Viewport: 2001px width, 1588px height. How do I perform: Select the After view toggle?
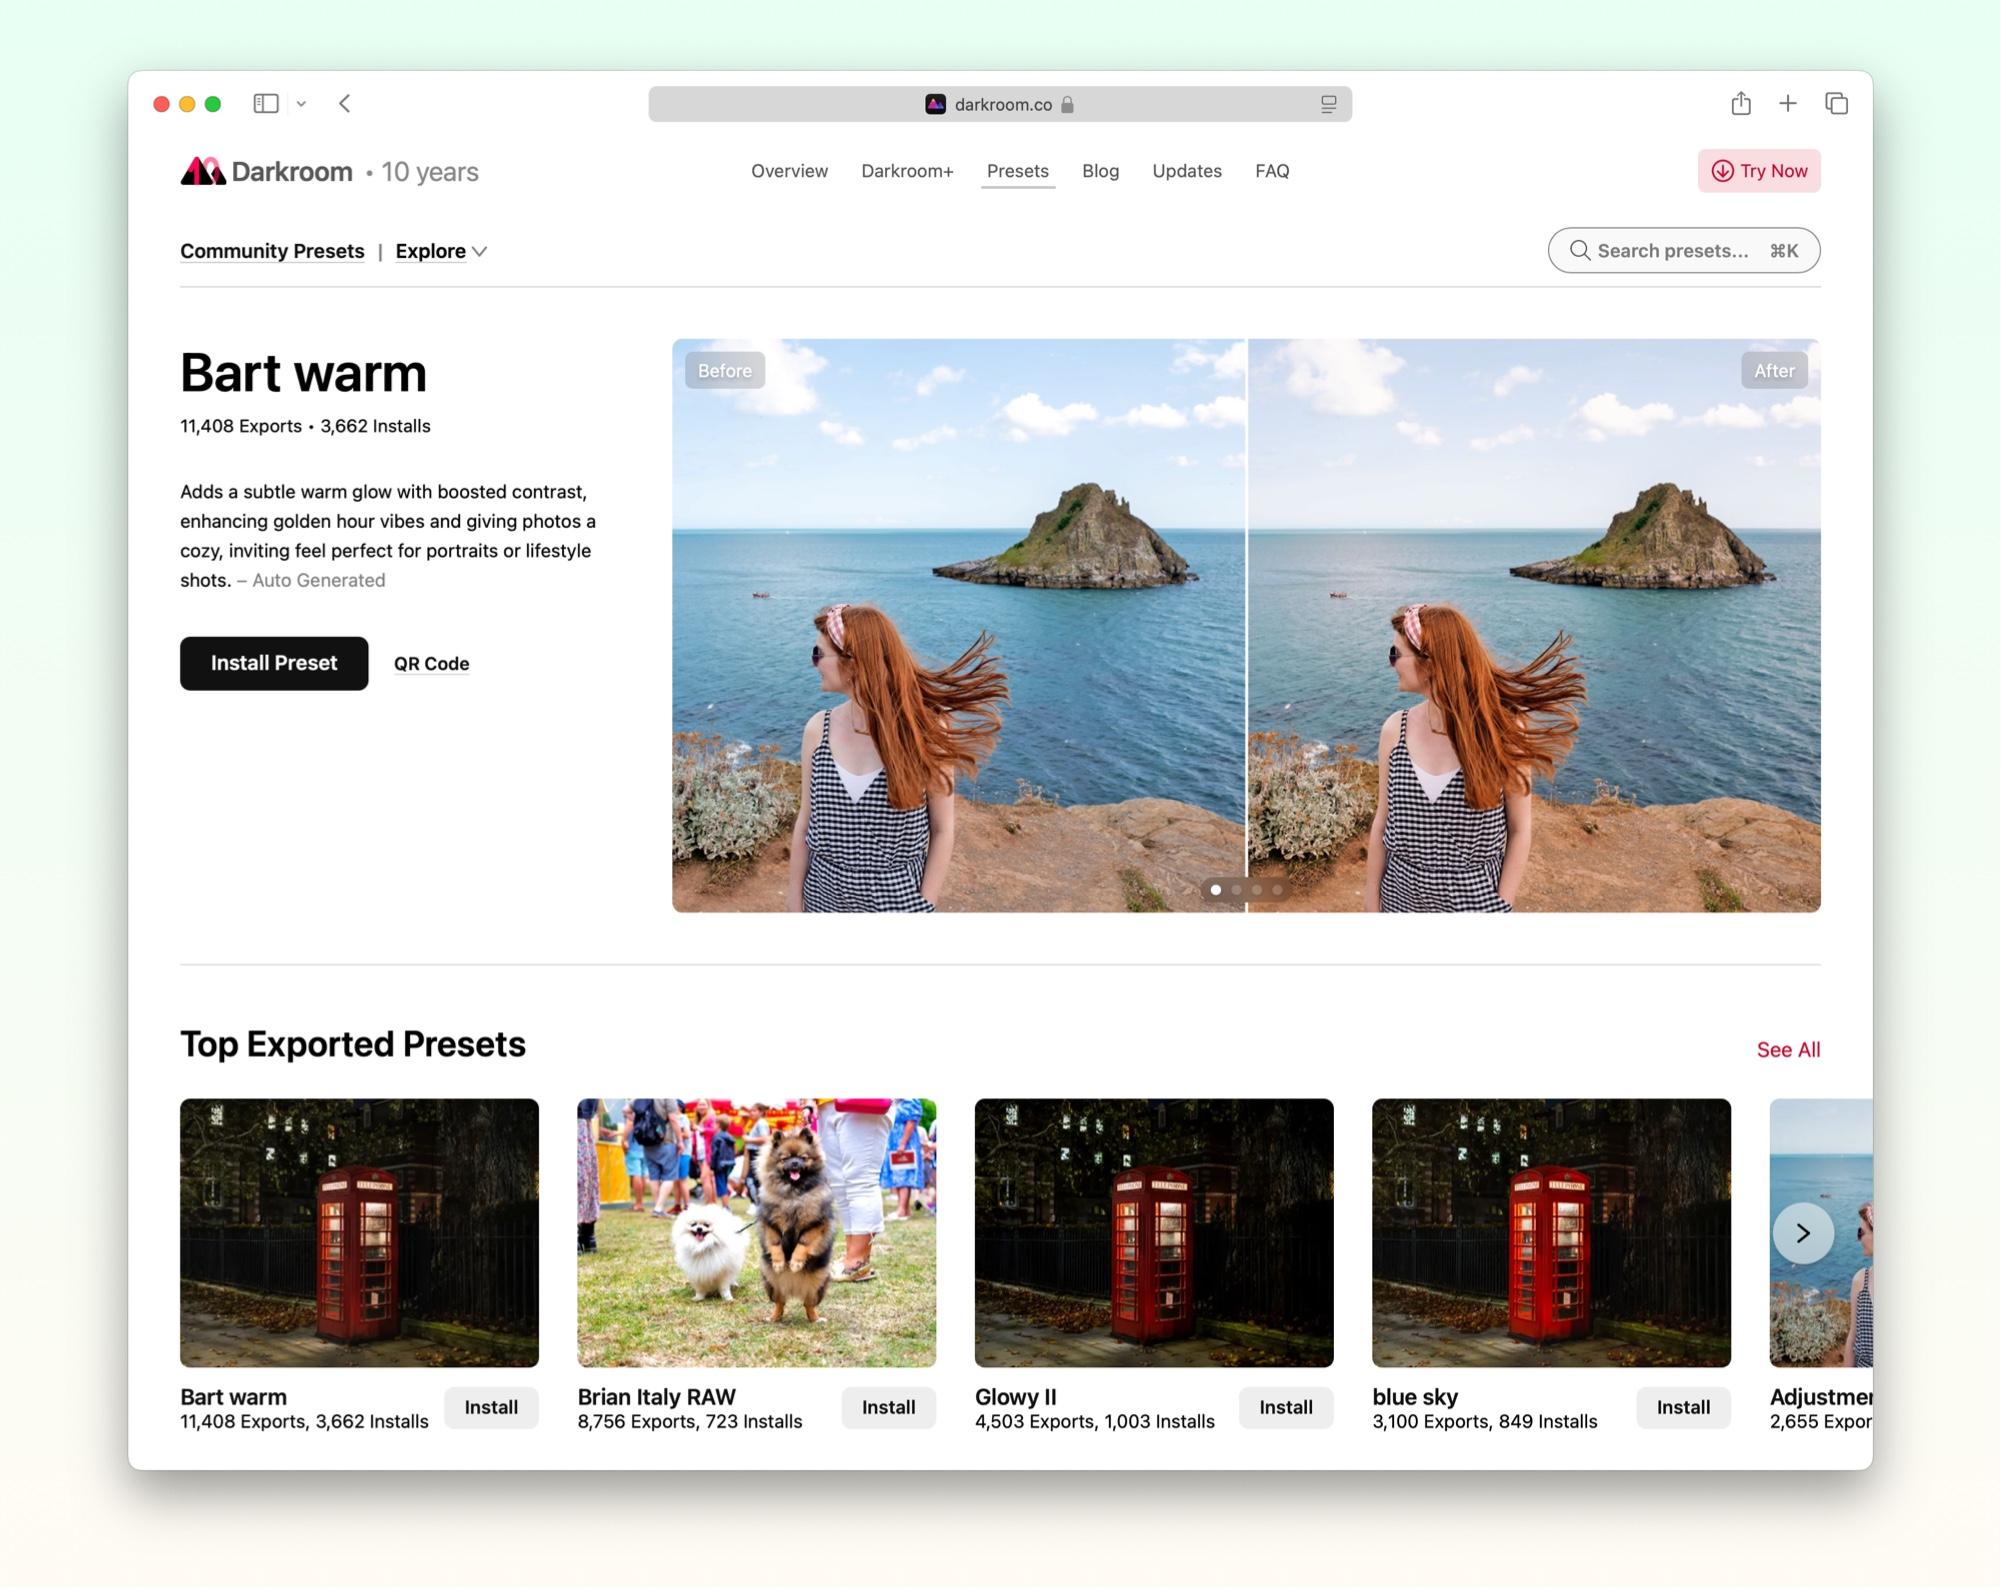[x=1774, y=370]
